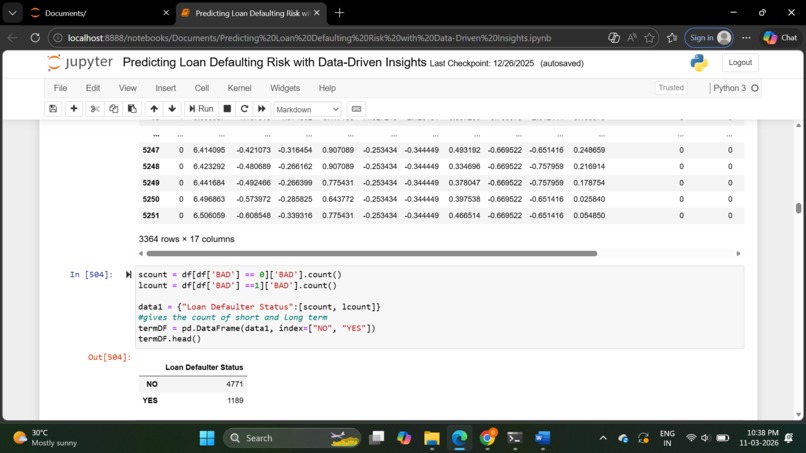Open the View menu
Screen dimensions: 806x453
[x=127, y=88]
